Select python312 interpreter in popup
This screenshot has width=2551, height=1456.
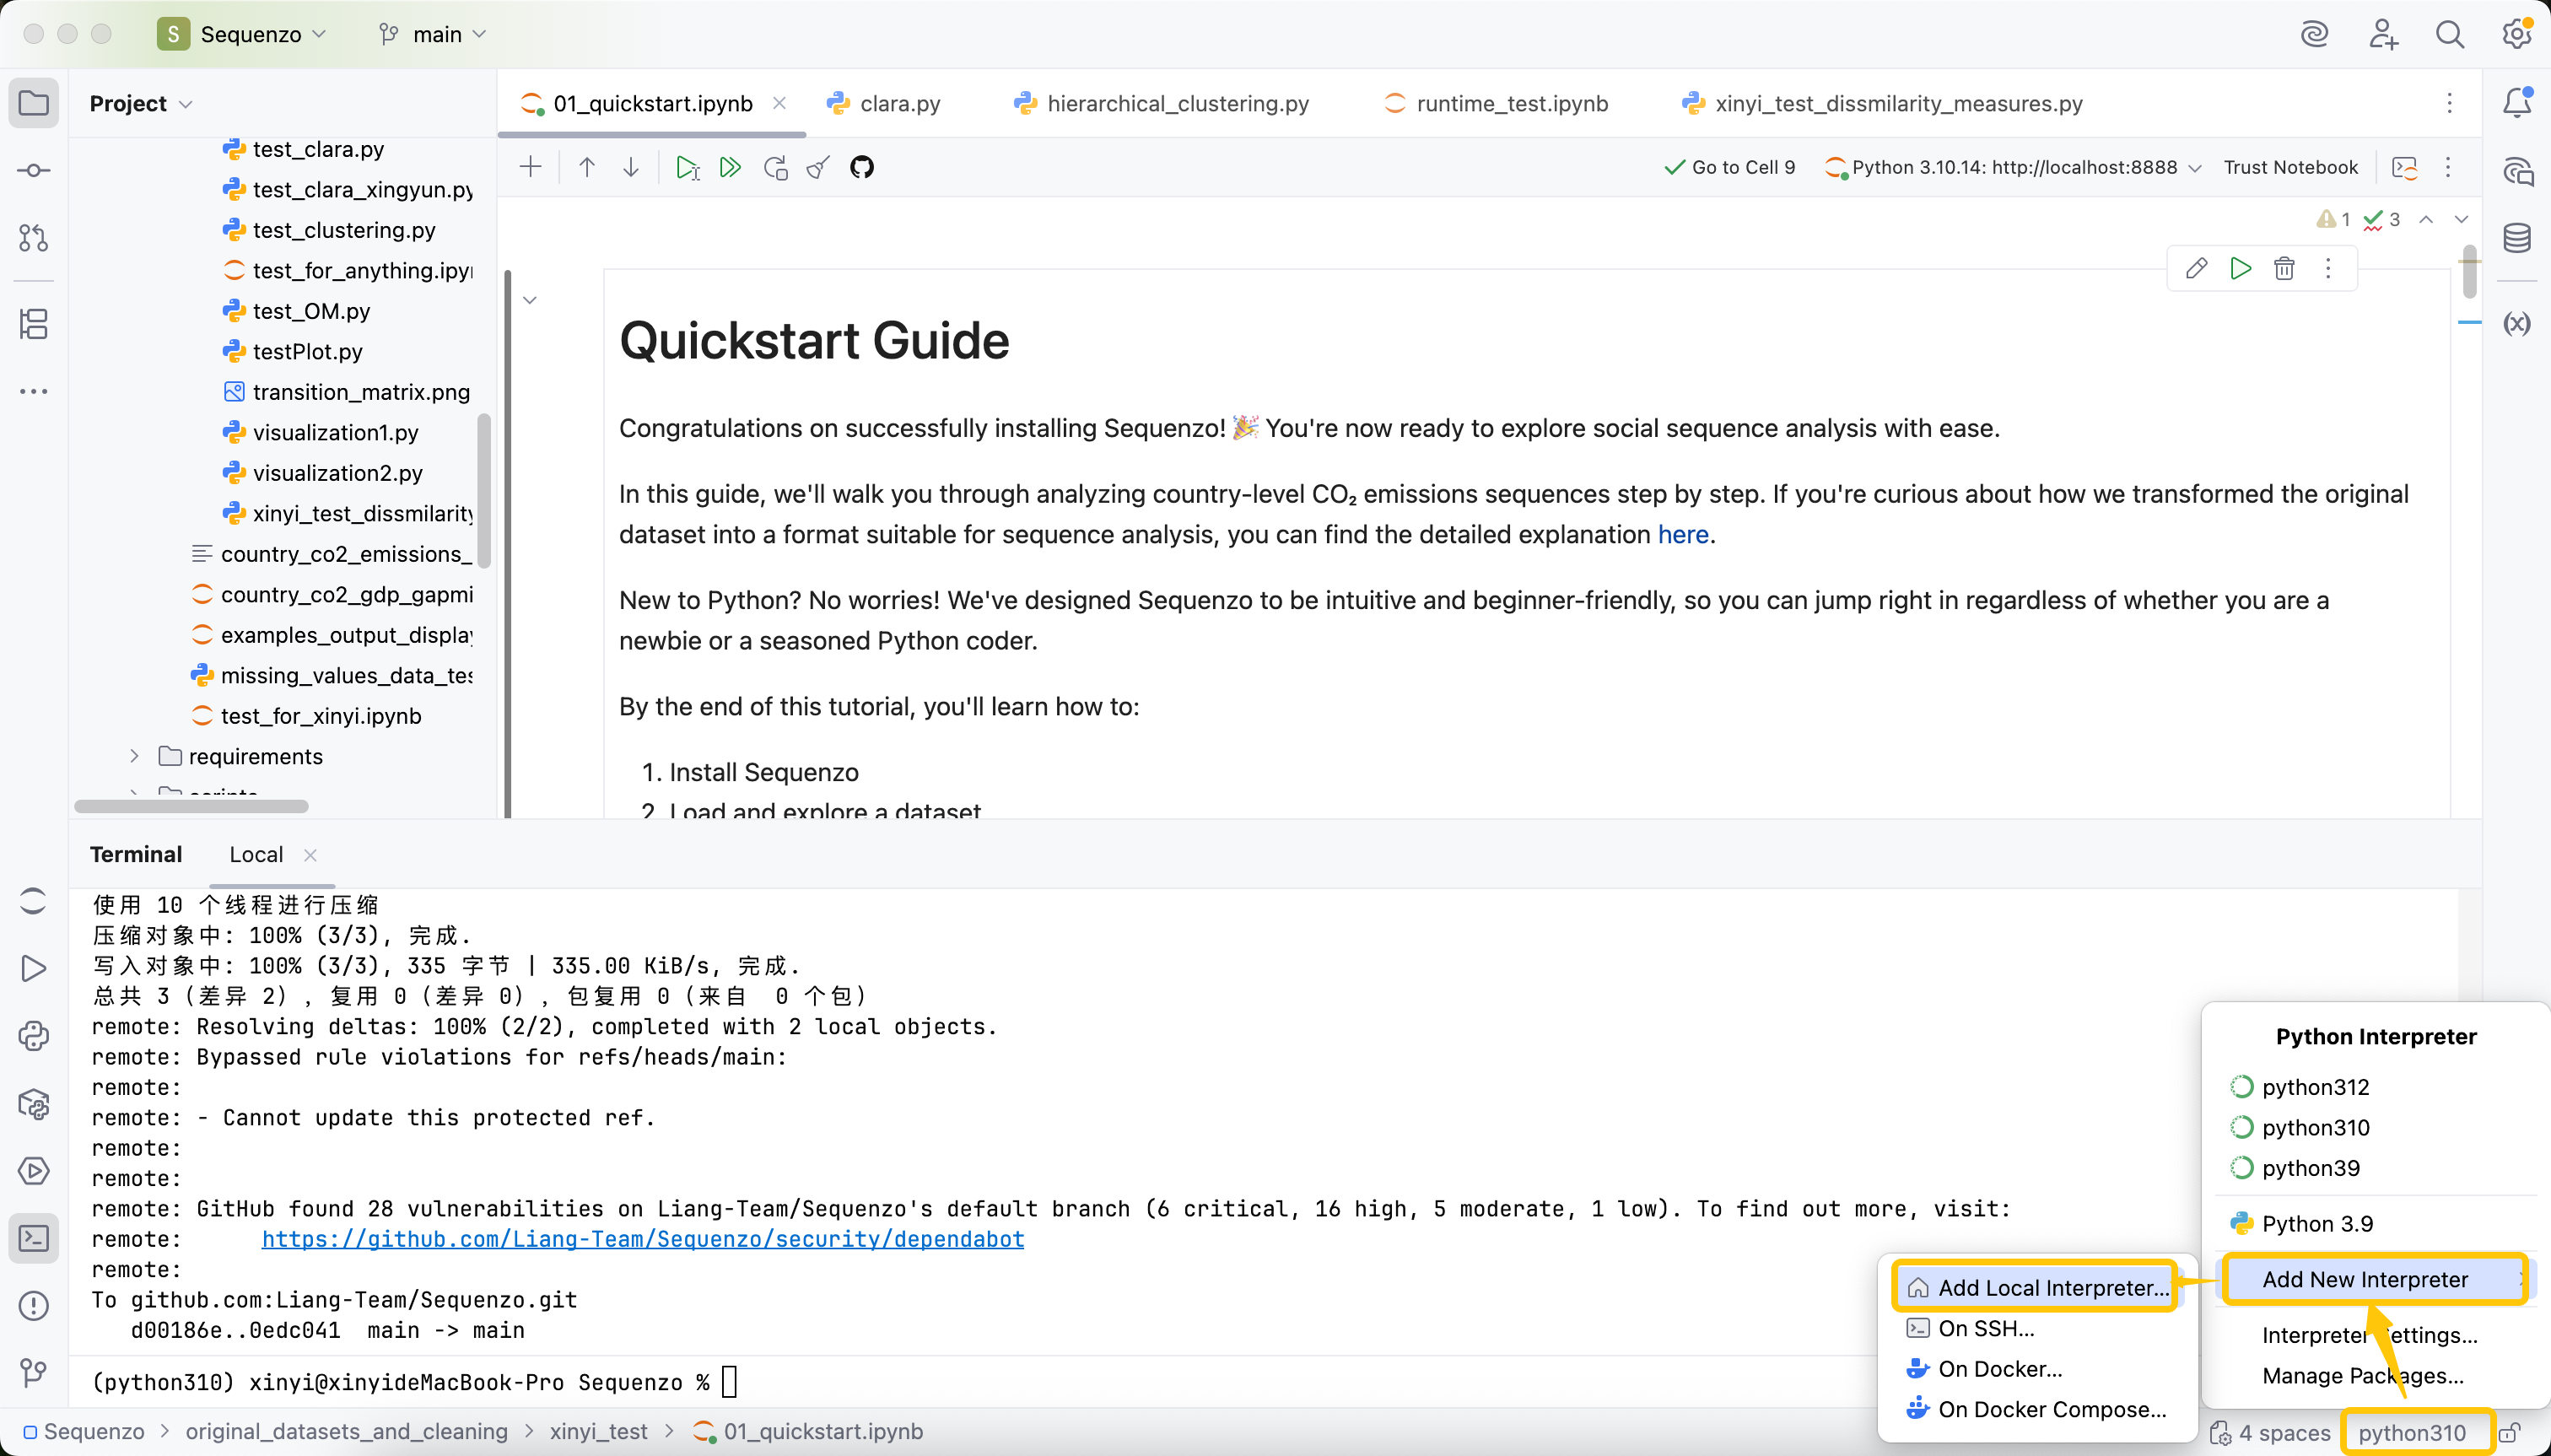(2315, 1087)
